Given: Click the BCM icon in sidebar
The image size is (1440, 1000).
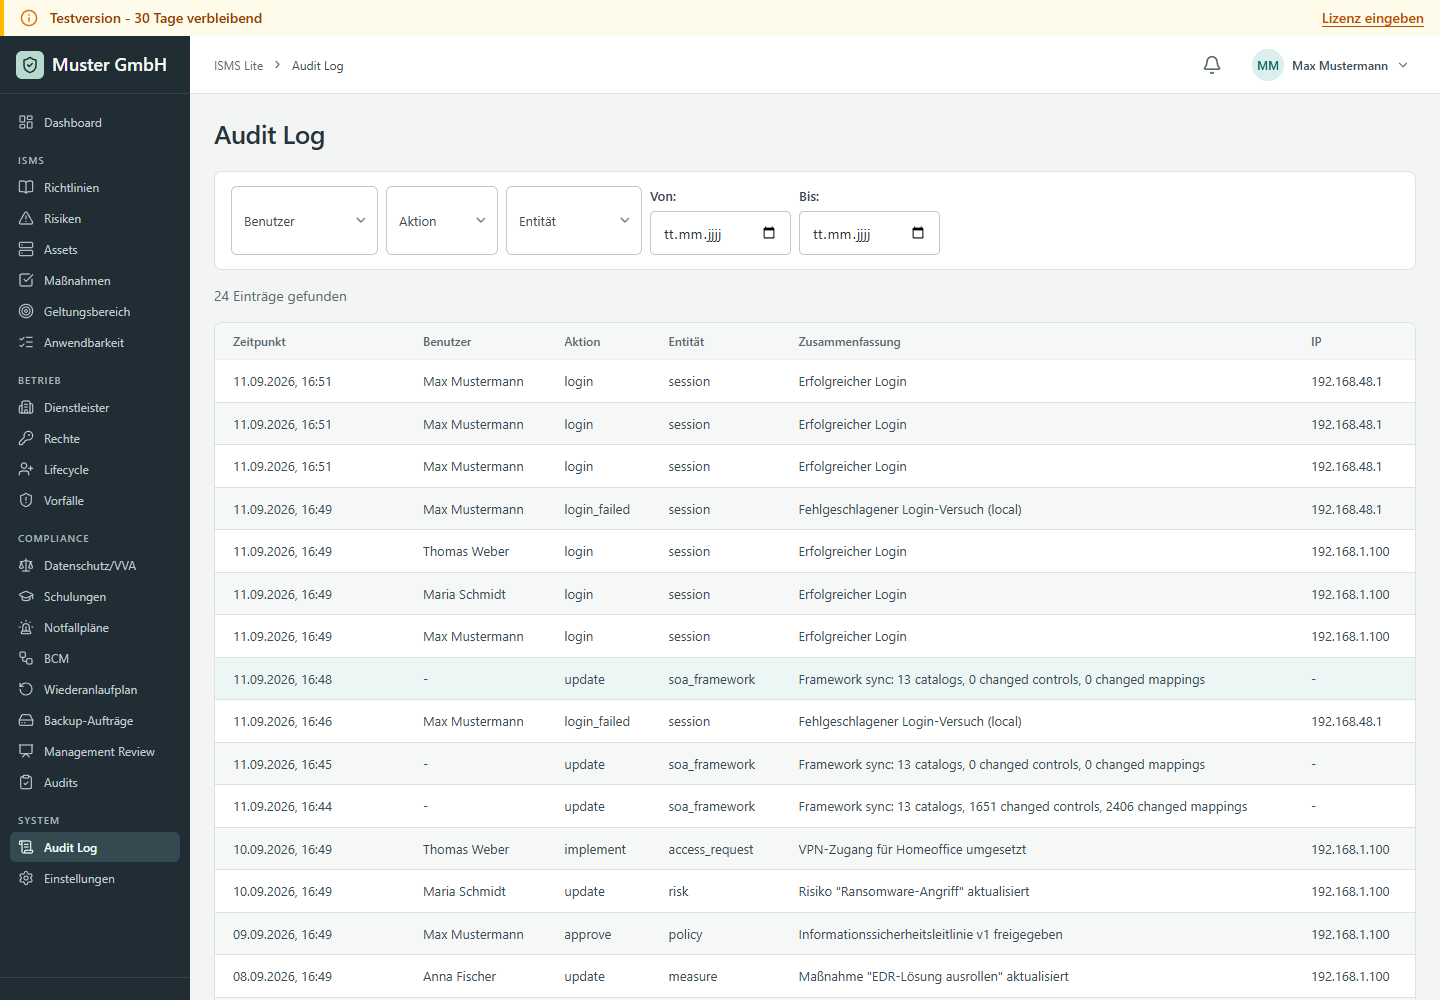Looking at the screenshot, I should pos(26,658).
